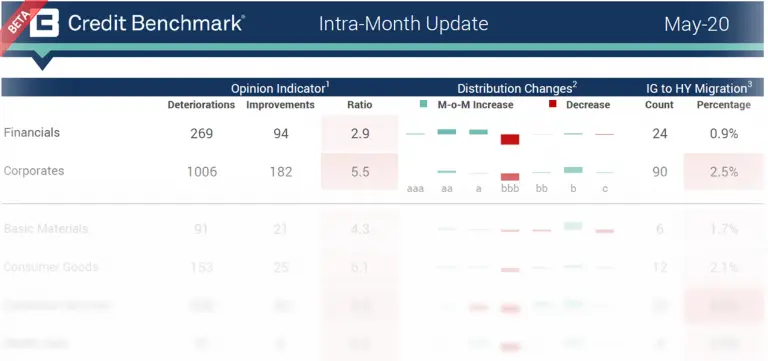Click the May-20 date label

coord(696,24)
